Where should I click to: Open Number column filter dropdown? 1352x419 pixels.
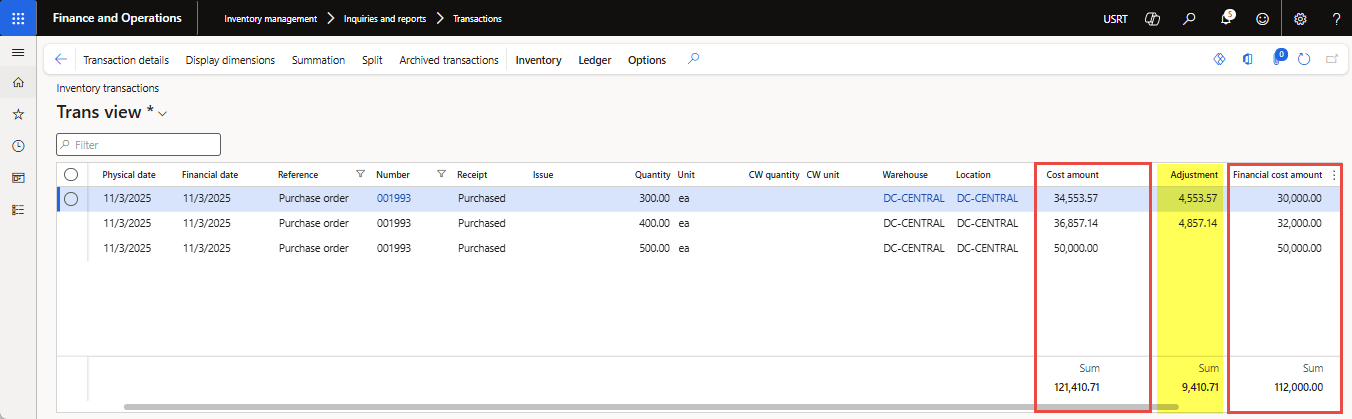tap(441, 174)
